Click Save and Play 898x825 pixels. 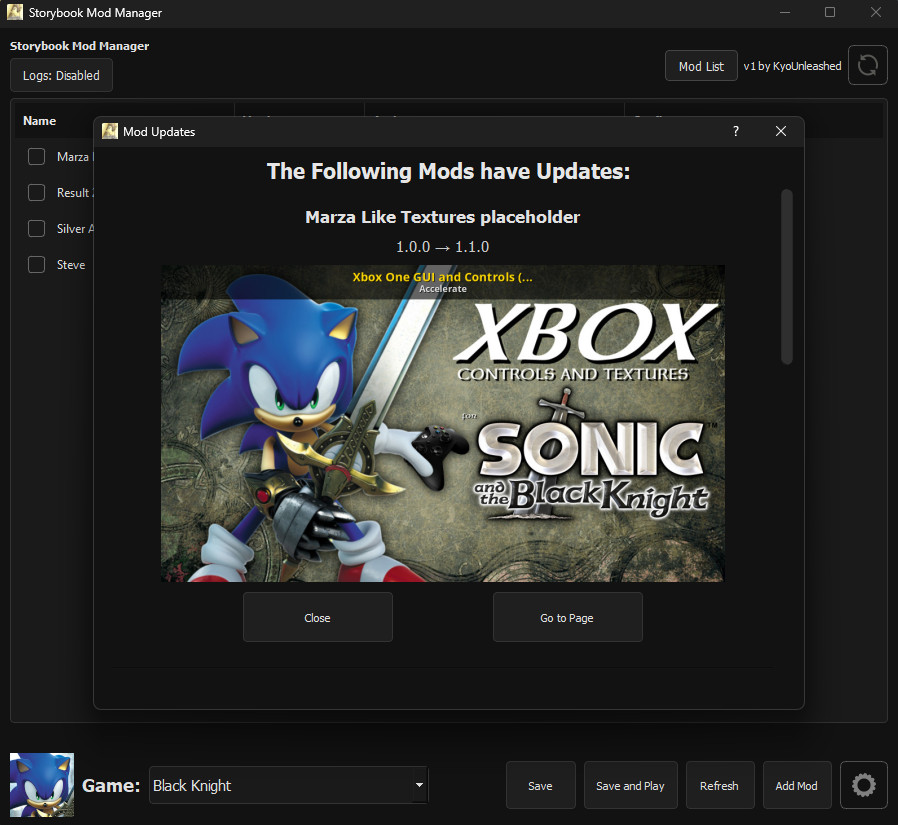coord(631,785)
